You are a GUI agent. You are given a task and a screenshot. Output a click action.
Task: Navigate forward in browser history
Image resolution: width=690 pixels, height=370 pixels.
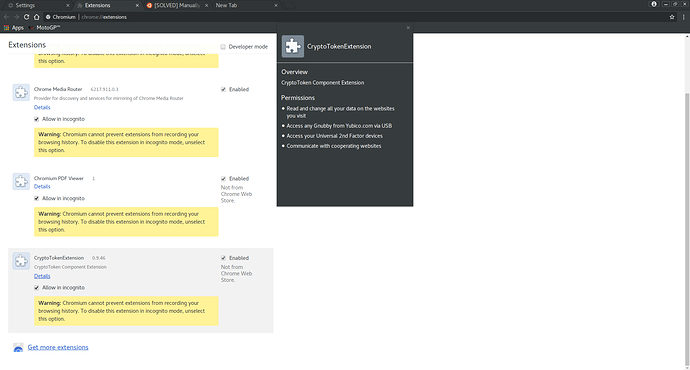[x=16, y=17]
